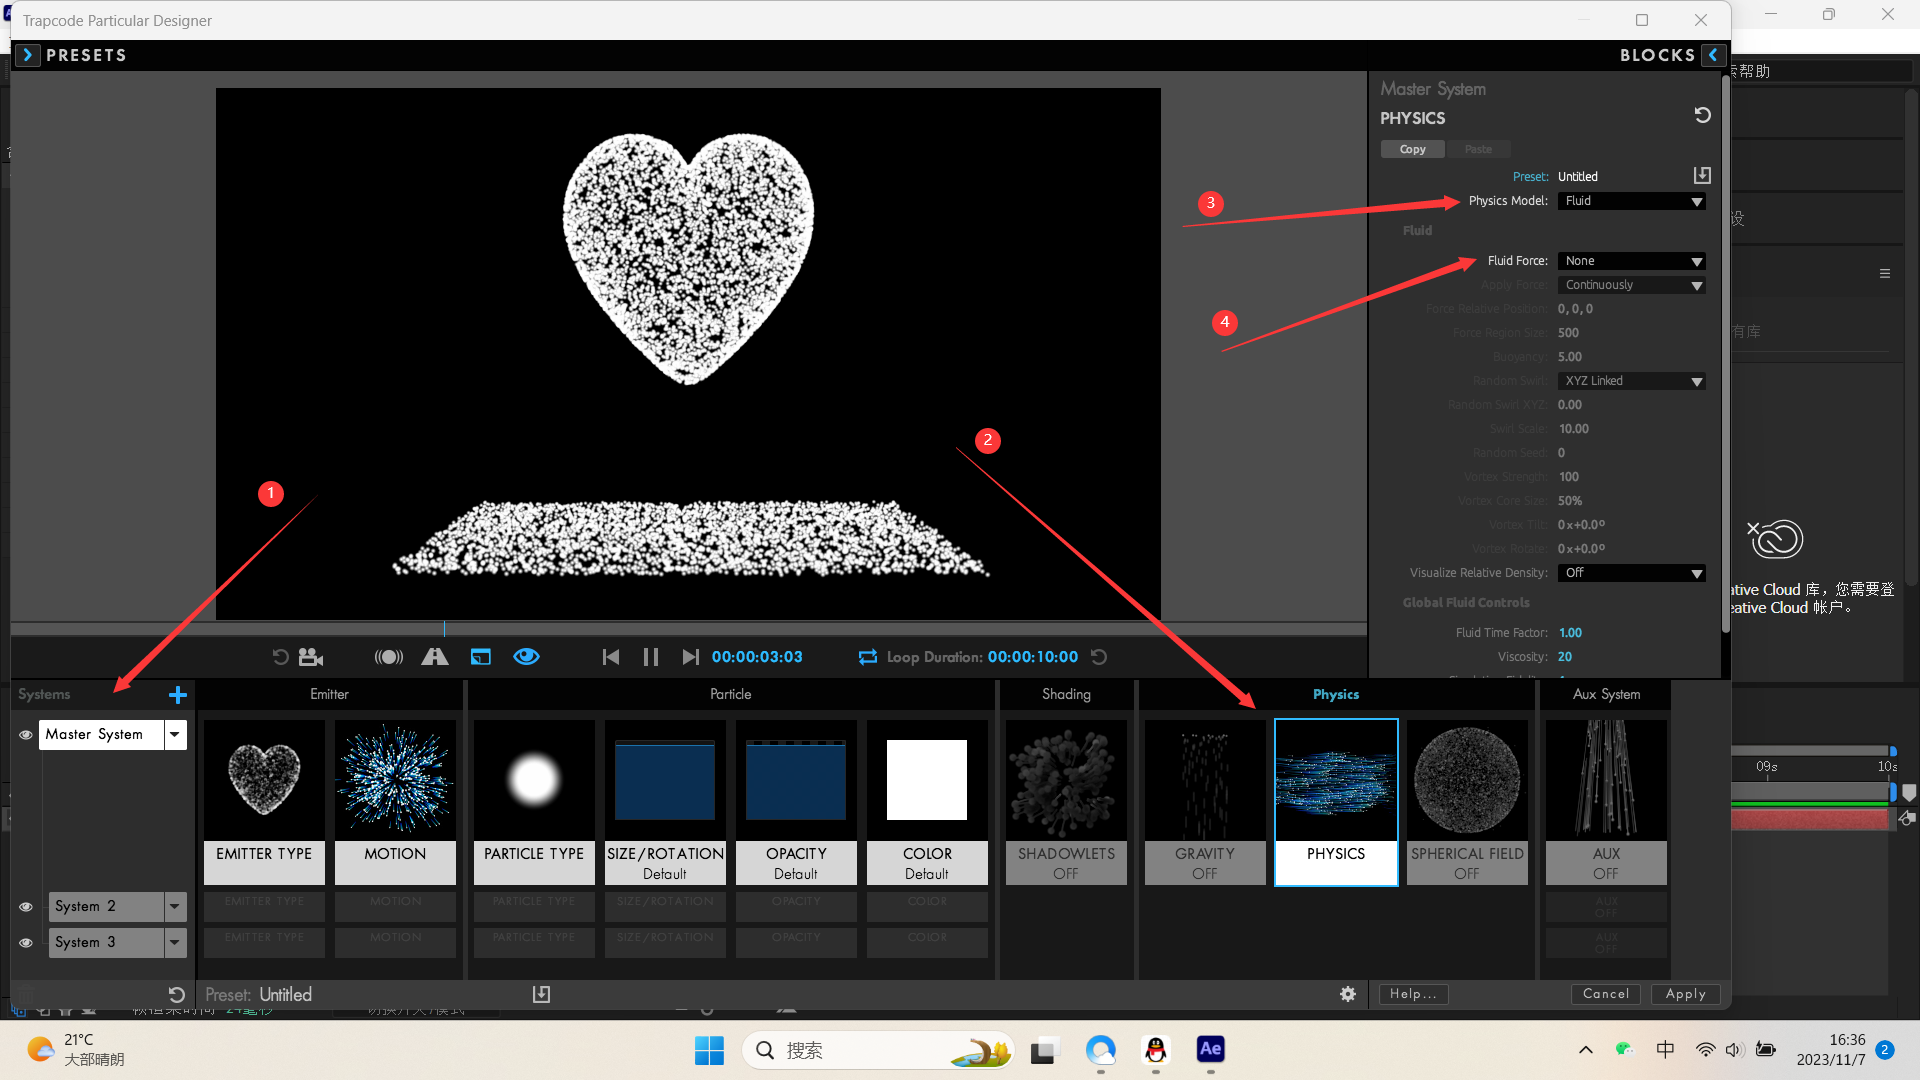Screen dimensions: 1920x1080
Task: Click the Loop Duration value 00:00:10:00
Action: [x=1033, y=657]
